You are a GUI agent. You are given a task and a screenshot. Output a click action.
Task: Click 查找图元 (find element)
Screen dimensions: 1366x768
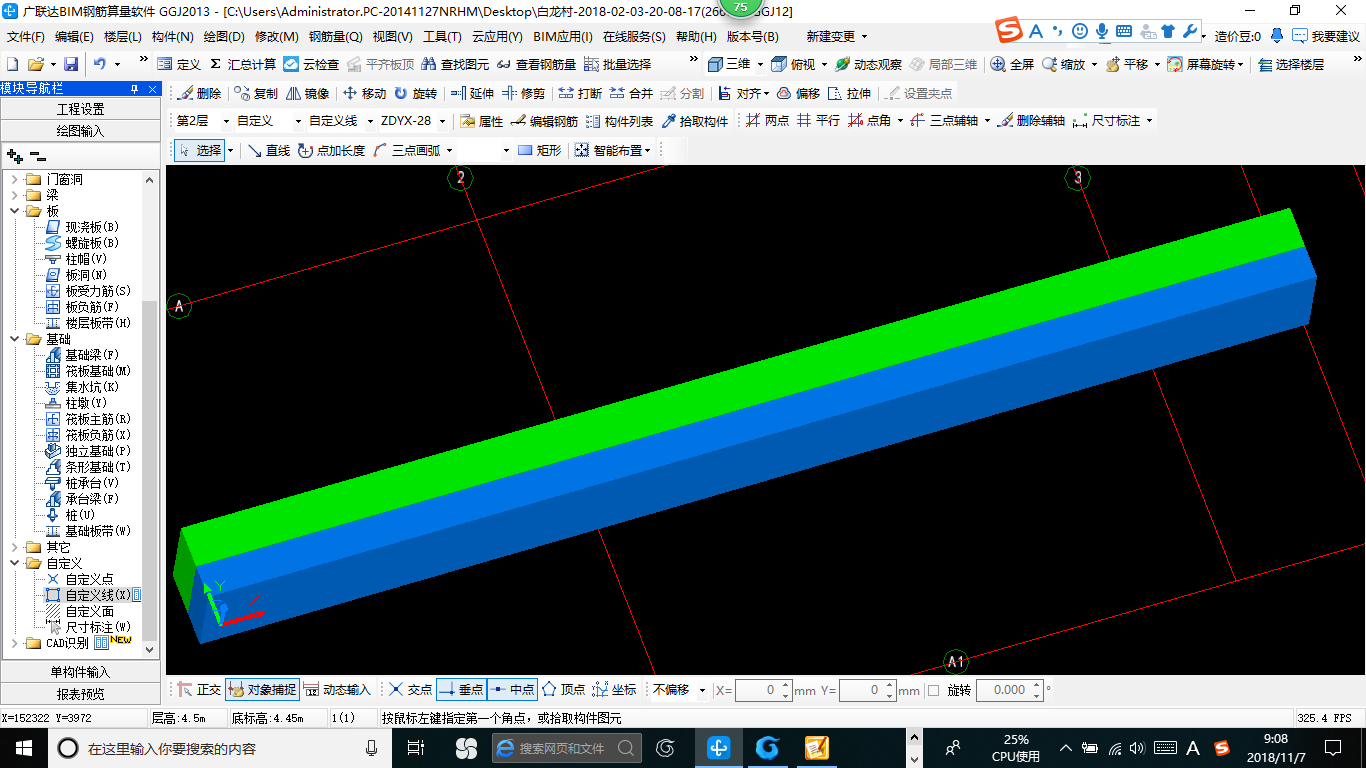pyautogui.click(x=455, y=64)
